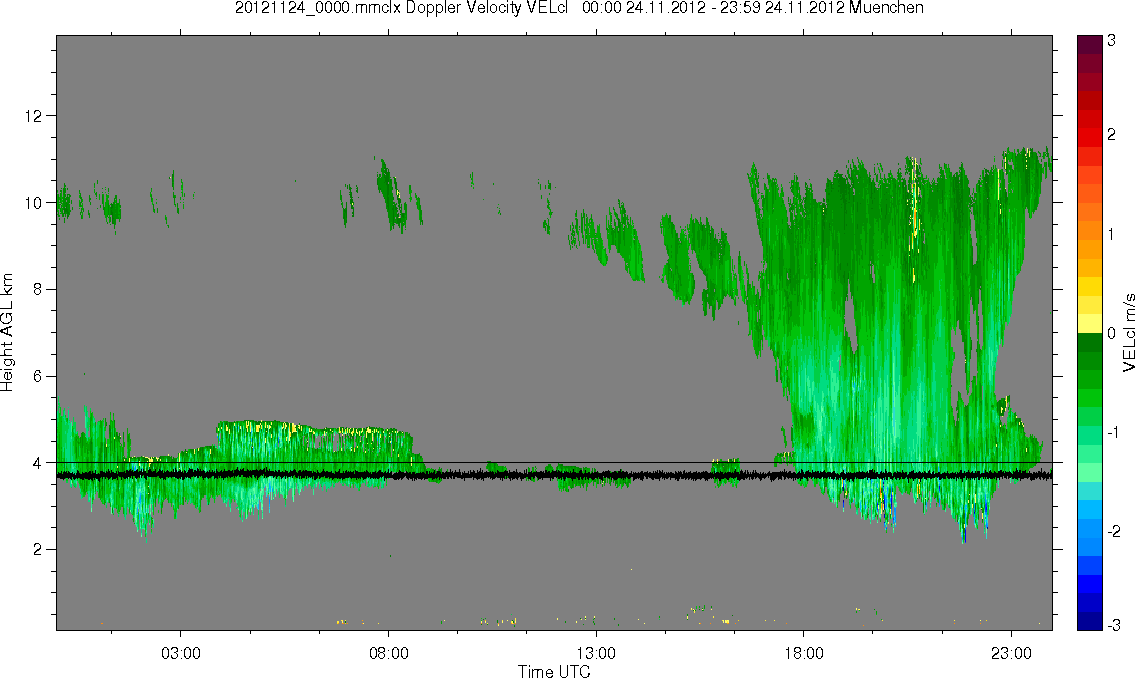
Task: Pick the dark blue bottom colorbar segment
Action: [1089, 621]
